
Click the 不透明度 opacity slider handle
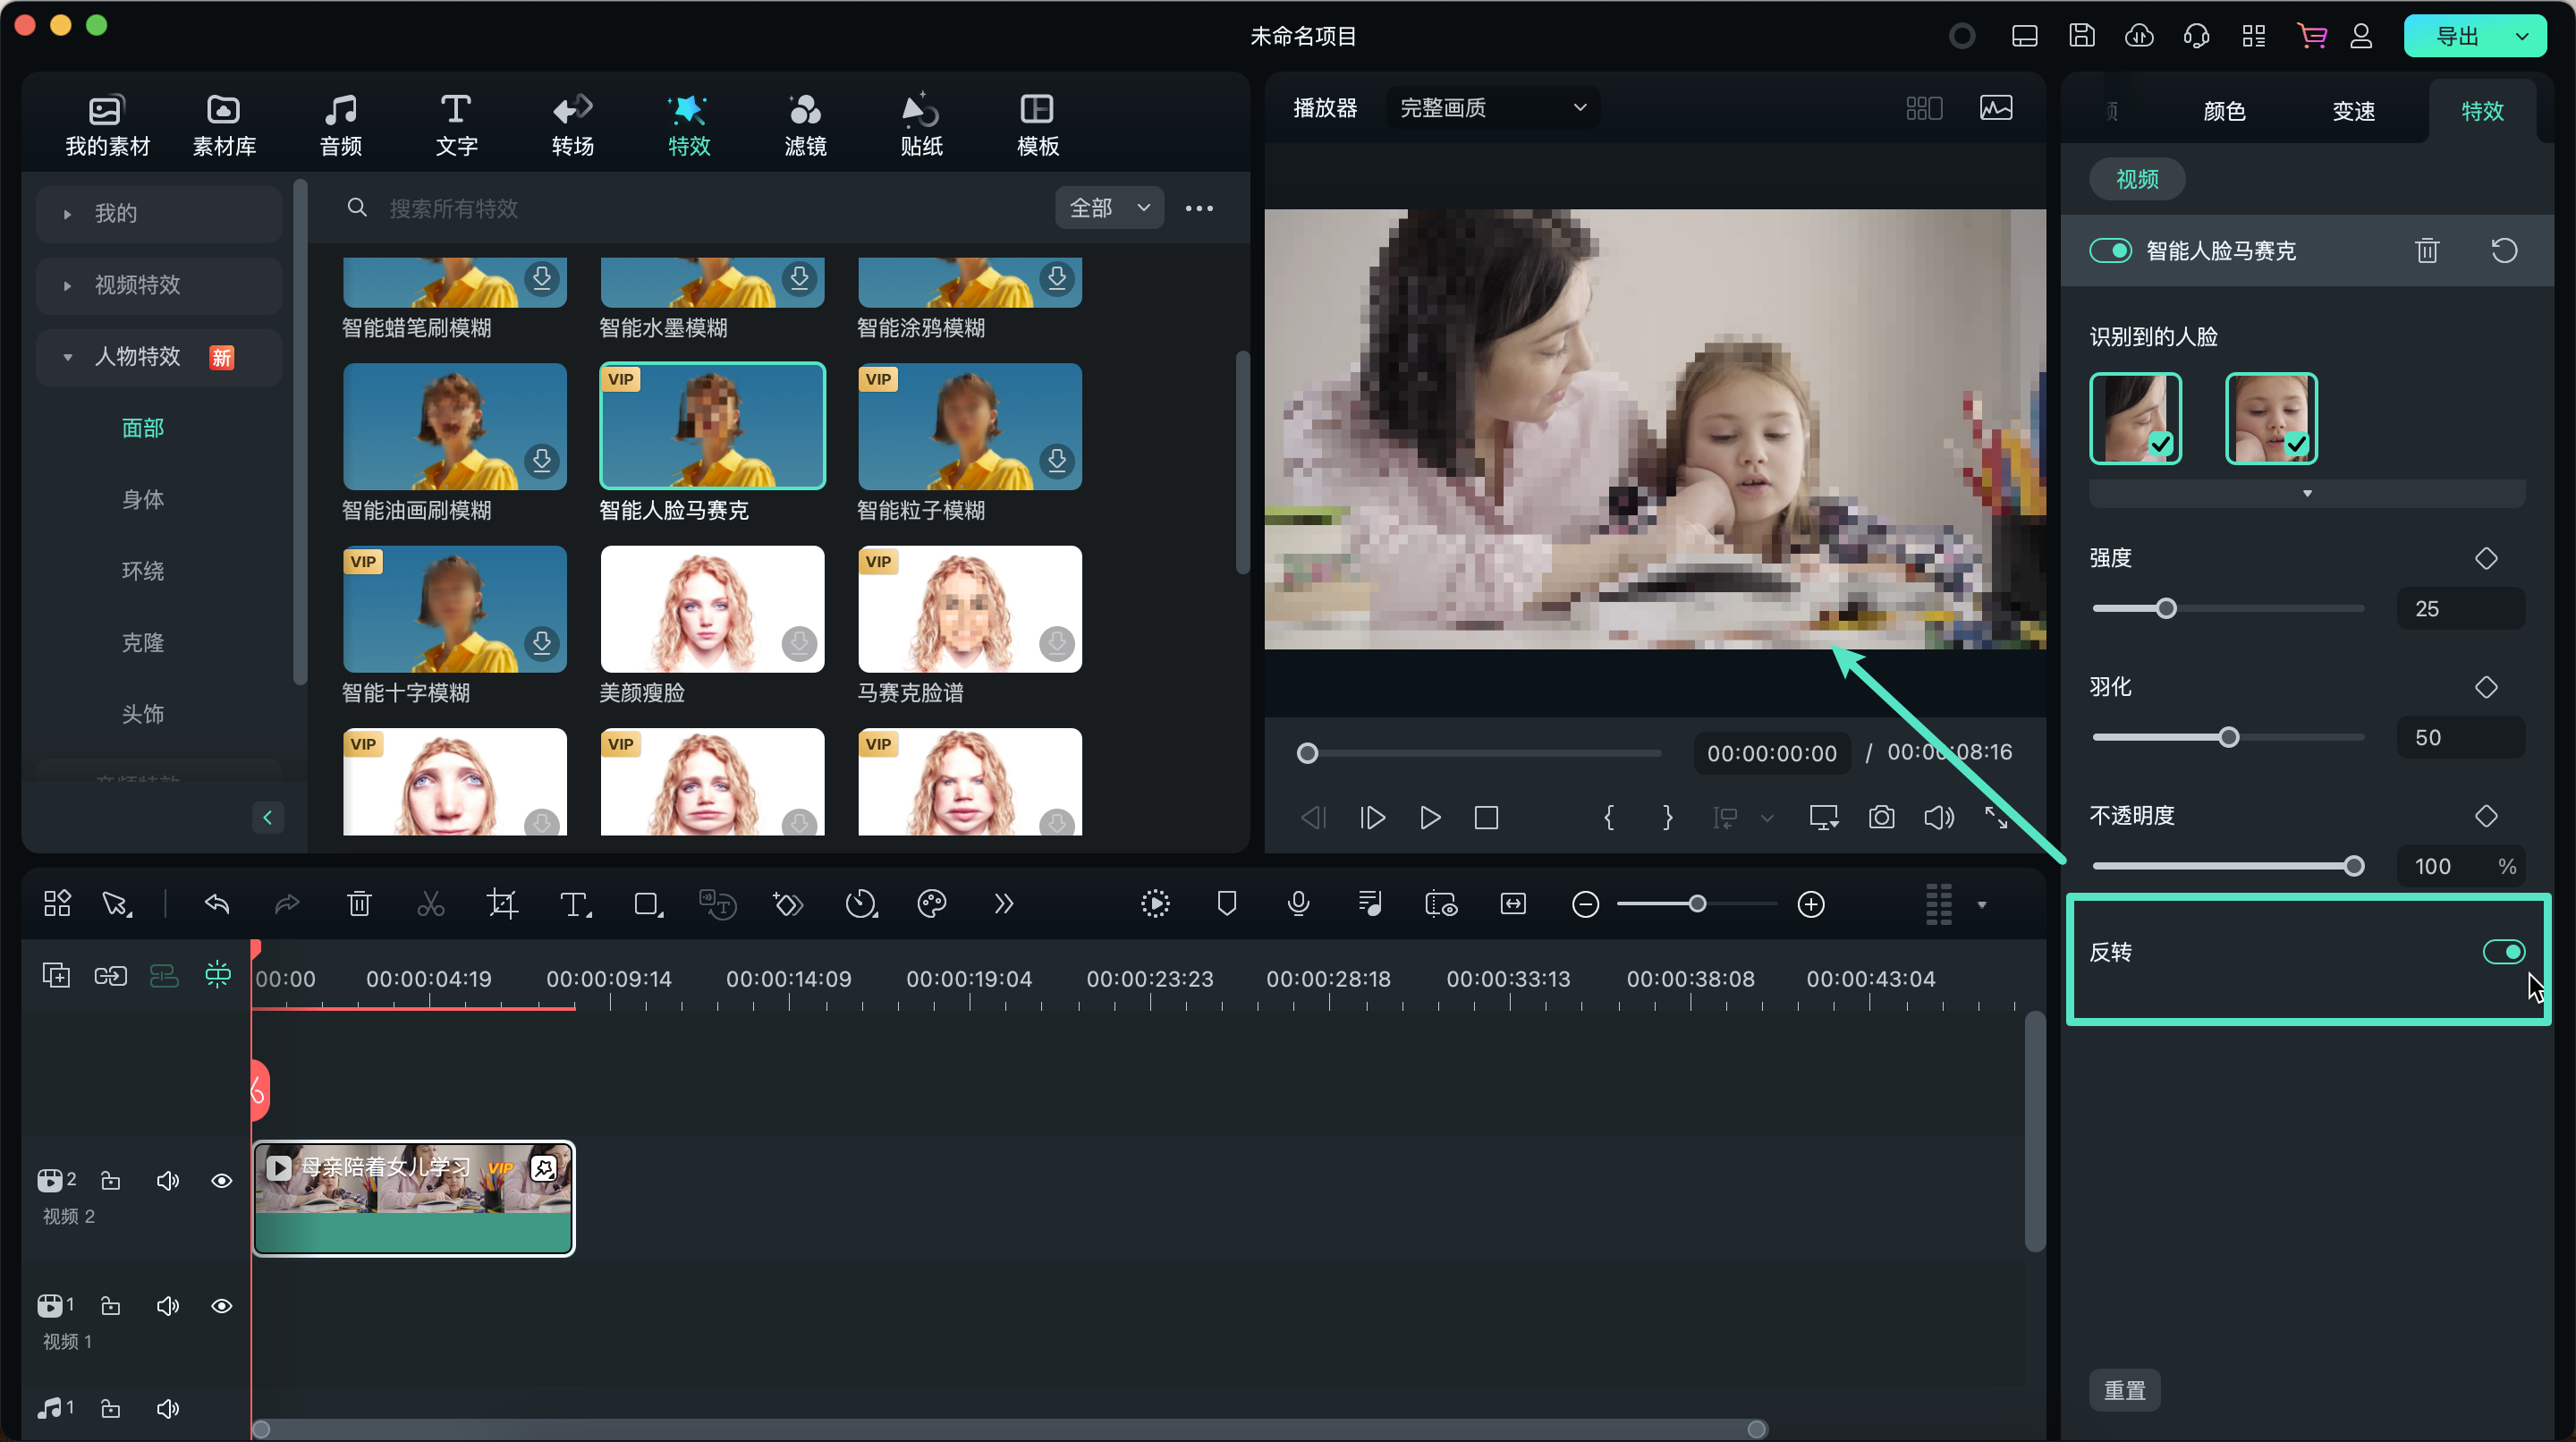(2354, 866)
